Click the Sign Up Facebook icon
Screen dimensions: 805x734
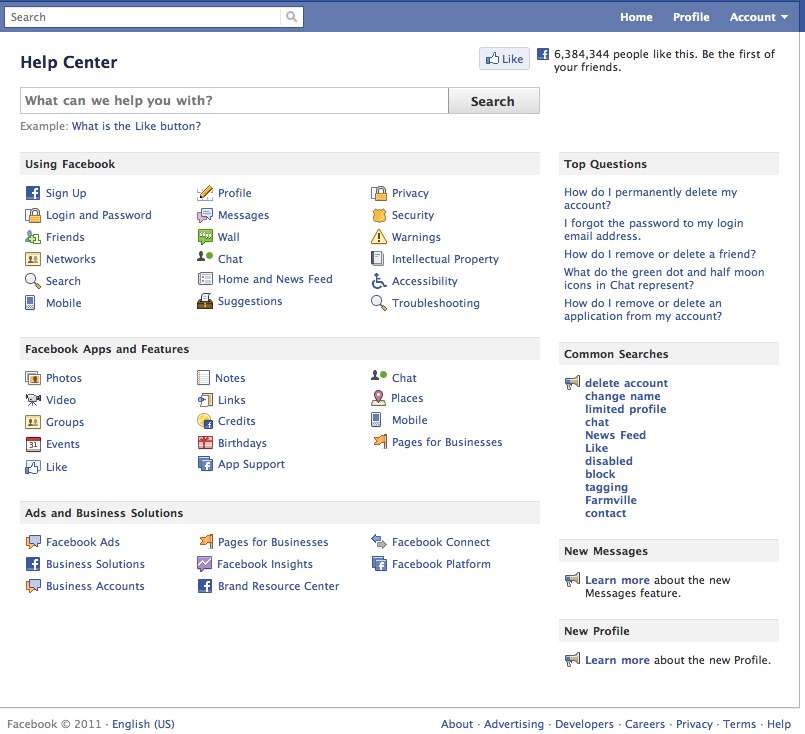(33, 193)
